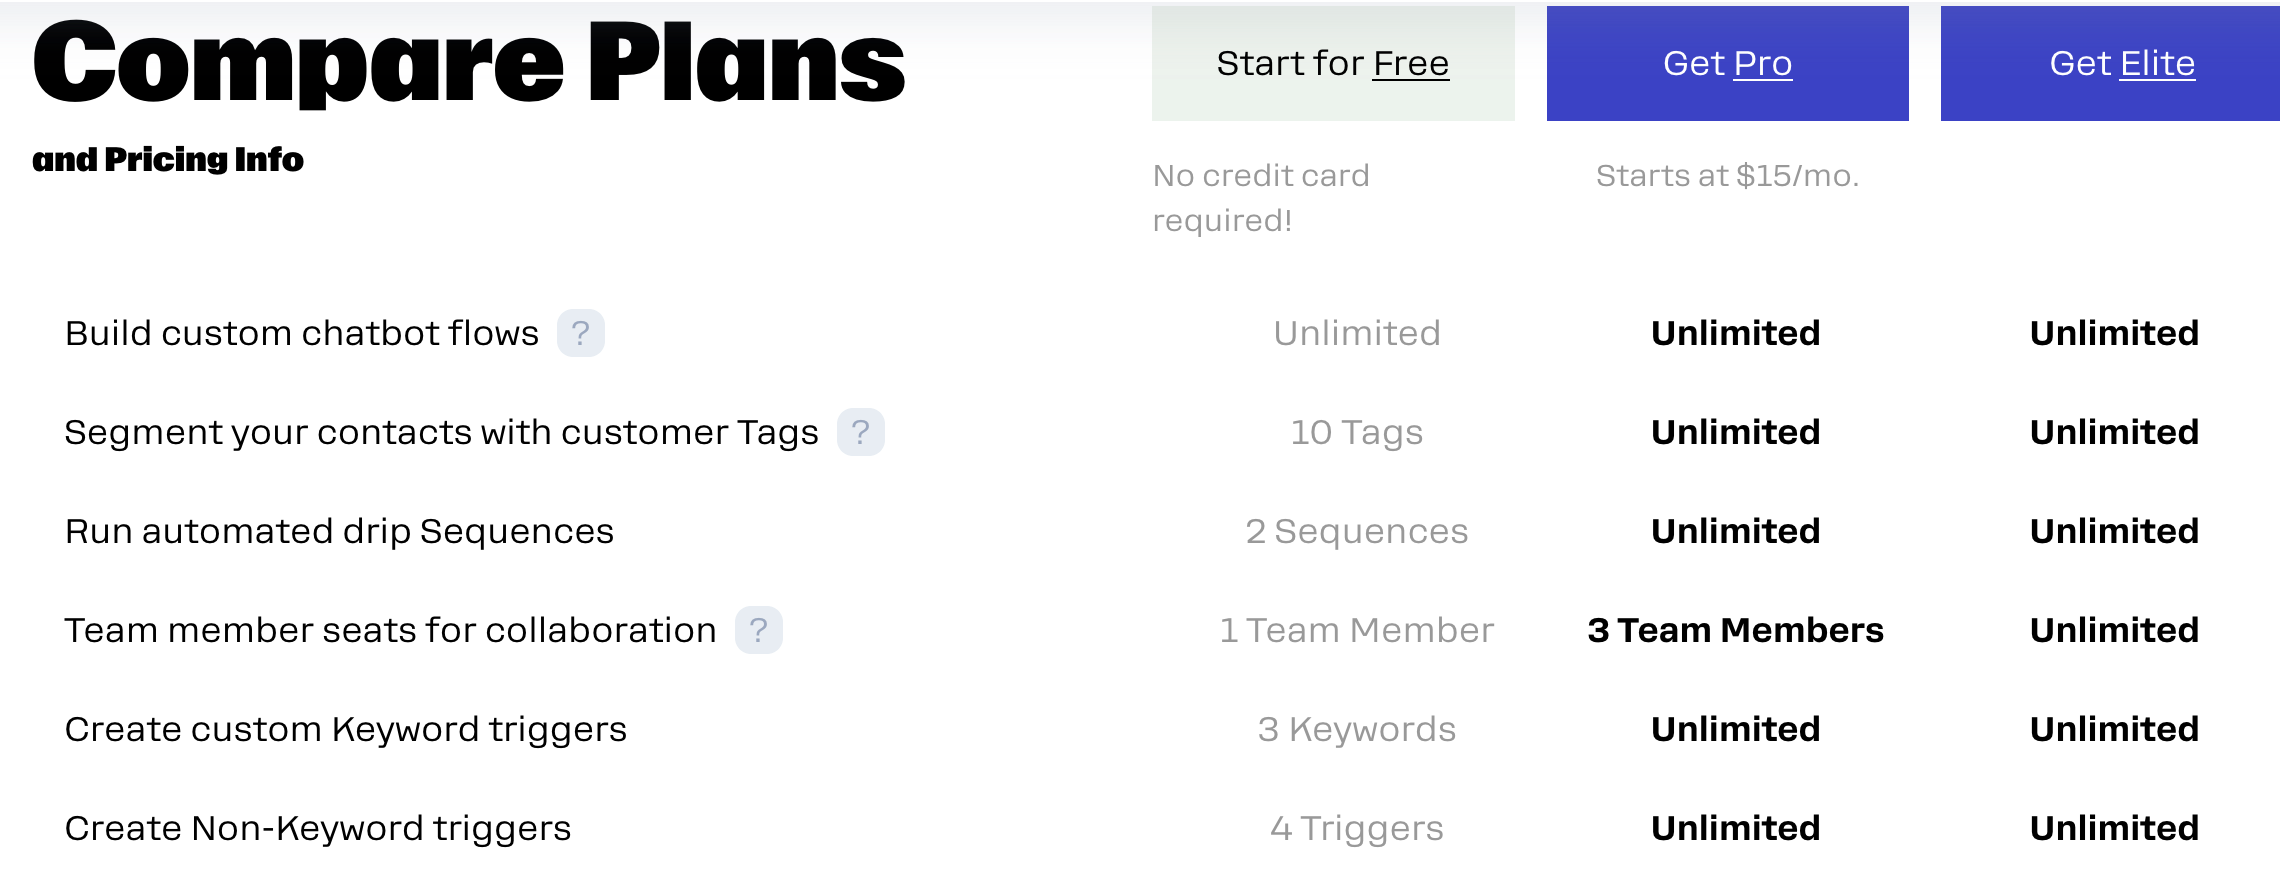Image resolution: width=2280 pixels, height=880 pixels.
Task: Click 'Run automated drip Sequences' label
Action: coord(339,531)
